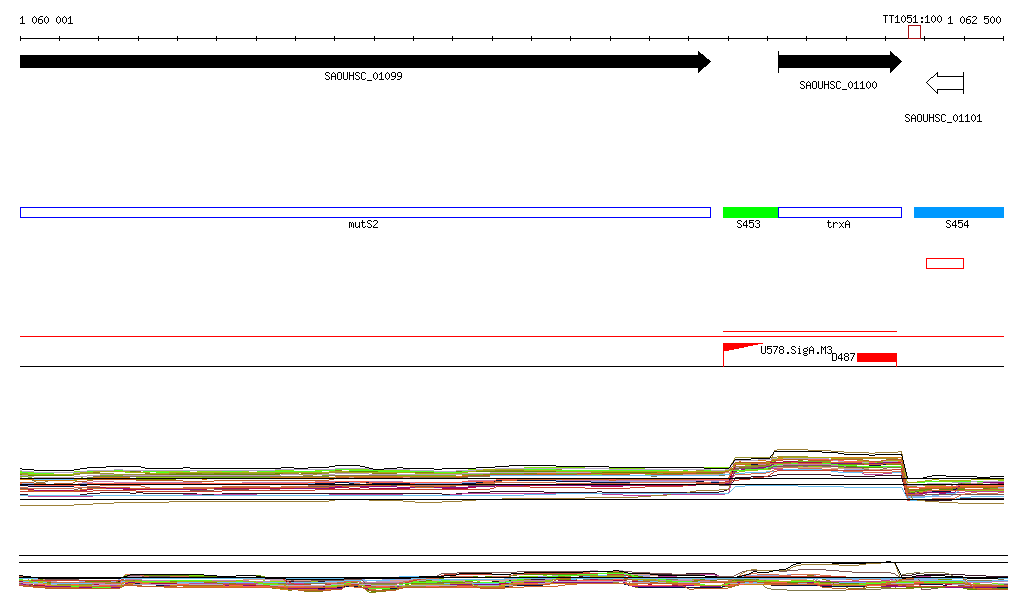Select the blue S454 segment bar
Screen dimensions: 1024x611
pos(958,212)
